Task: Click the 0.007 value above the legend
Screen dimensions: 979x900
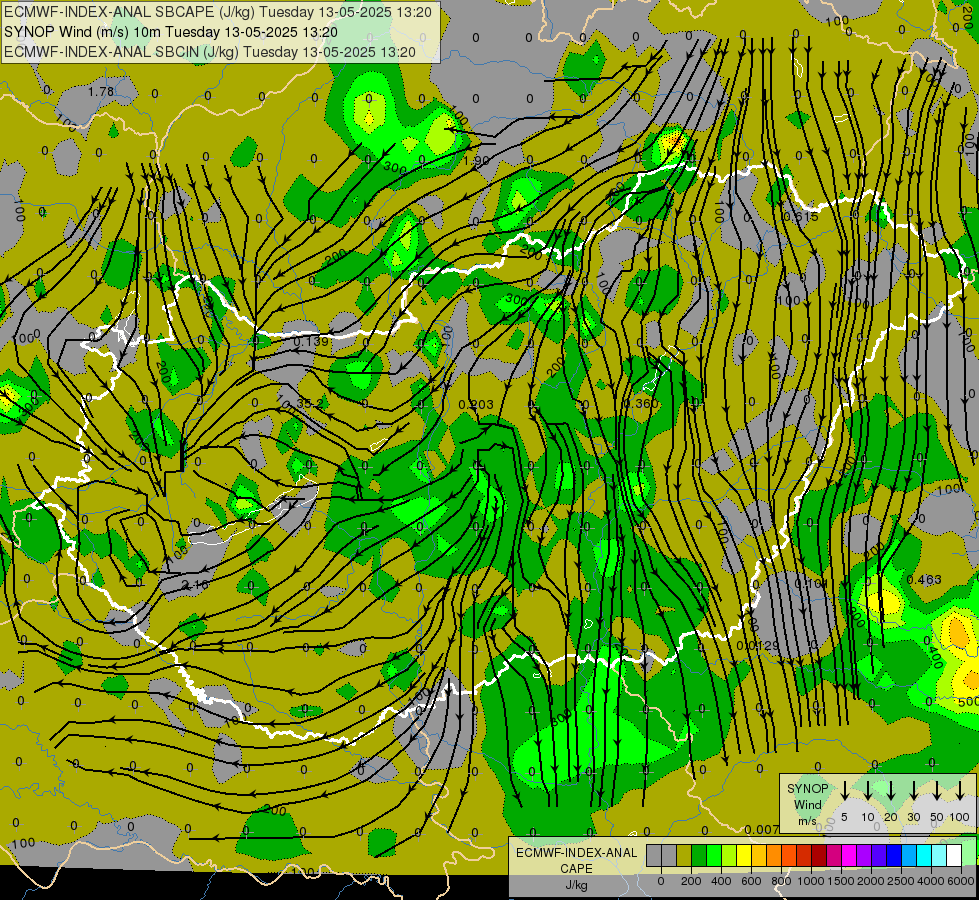Action: click(x=762, y=829)
